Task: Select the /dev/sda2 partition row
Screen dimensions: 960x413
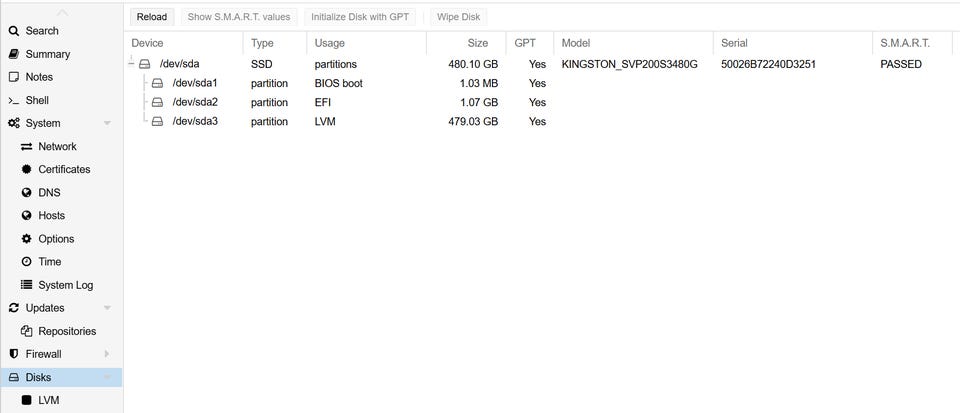Action: 541,103
